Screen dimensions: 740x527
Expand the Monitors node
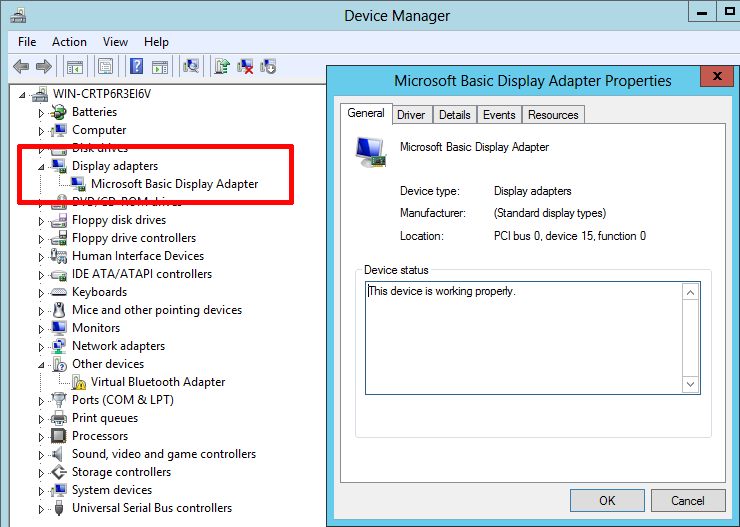point(41,329)
